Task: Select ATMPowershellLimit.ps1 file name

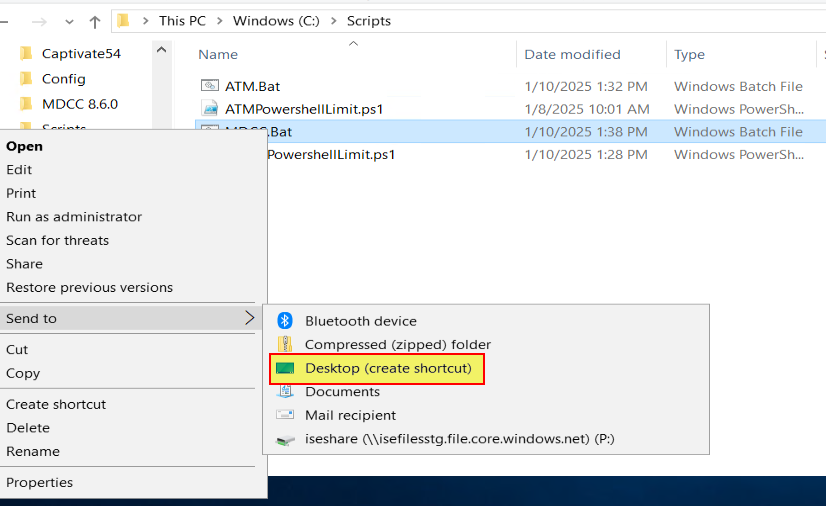Action: pos(304,109)
